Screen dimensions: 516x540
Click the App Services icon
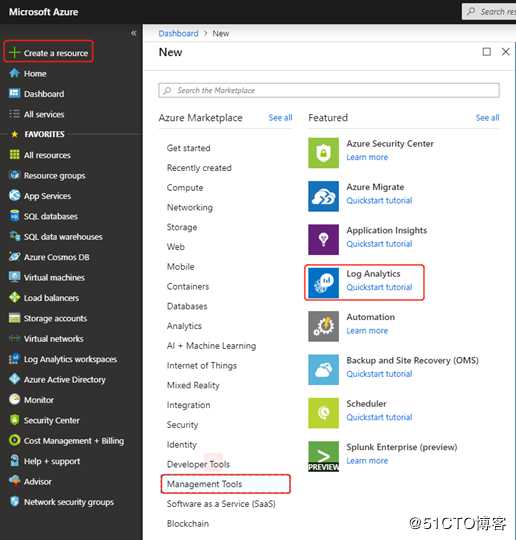pos(14,195)
